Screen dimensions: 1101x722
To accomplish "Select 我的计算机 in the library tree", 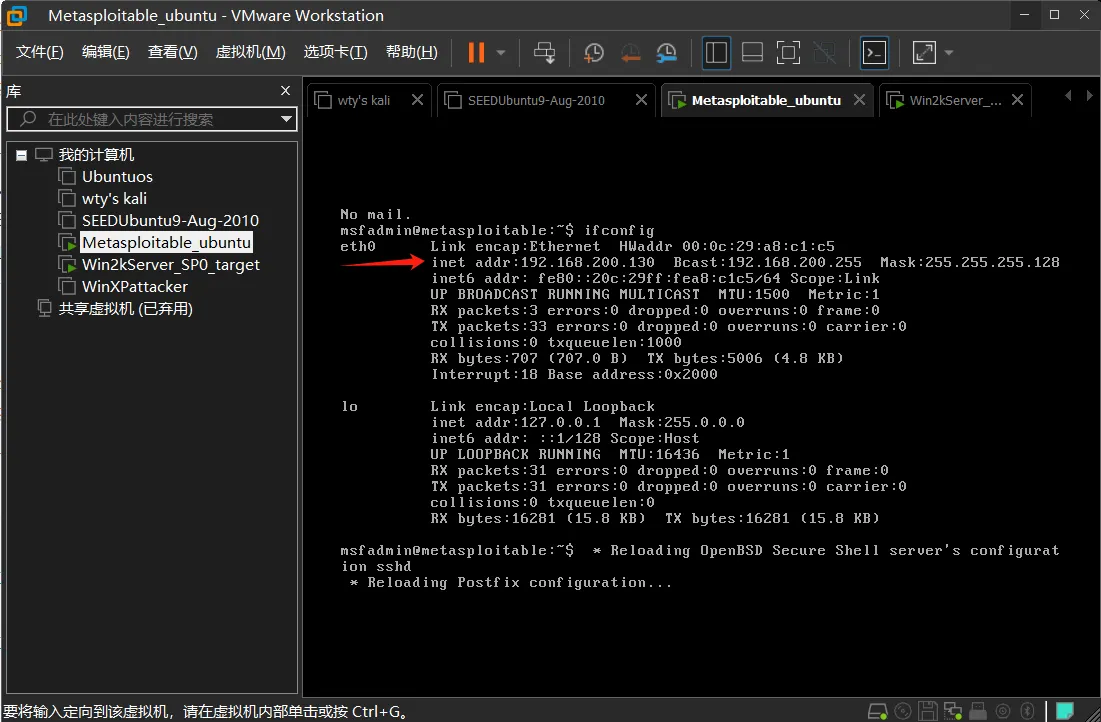I will point(96,155).
